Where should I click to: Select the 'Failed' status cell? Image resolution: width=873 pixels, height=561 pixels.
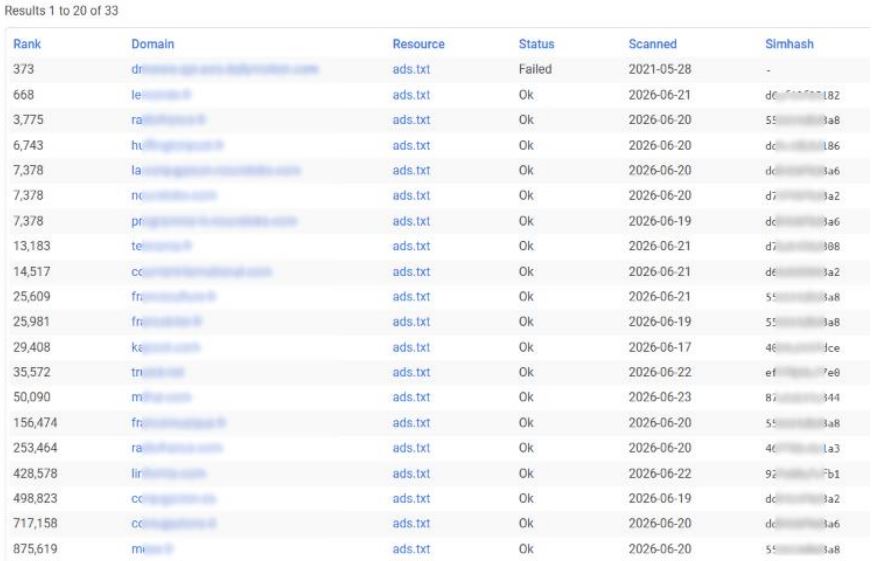click(x=535, y=70)
